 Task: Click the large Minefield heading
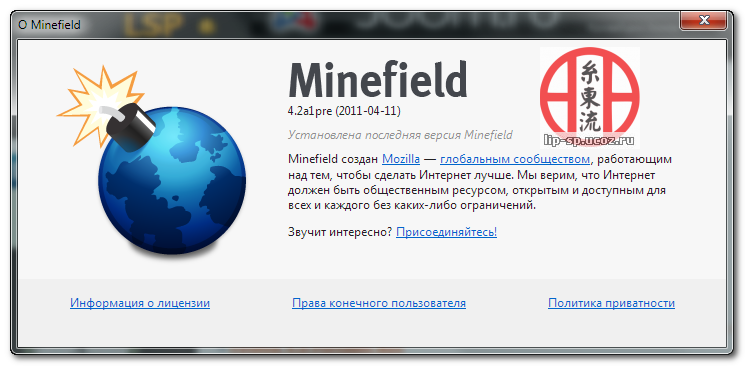[x=378, y=79]
